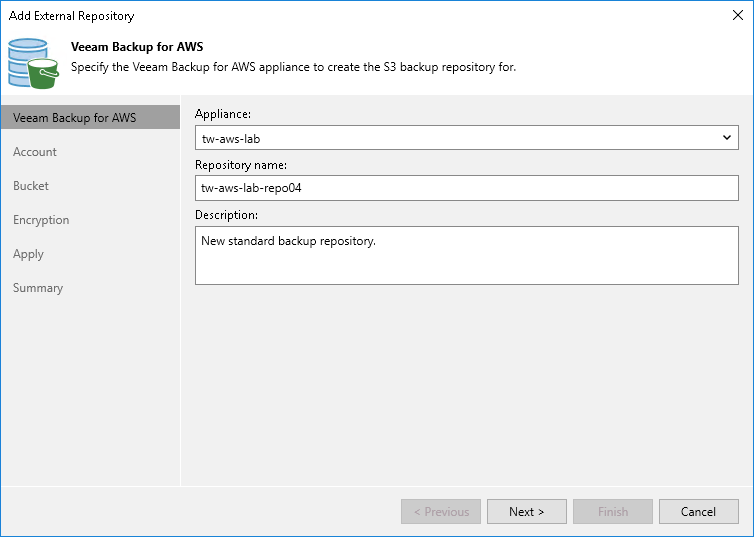The width and height of the screenshot is (754, 537).
Task: Click inside the Description text box
Action: tap(467, 255)
